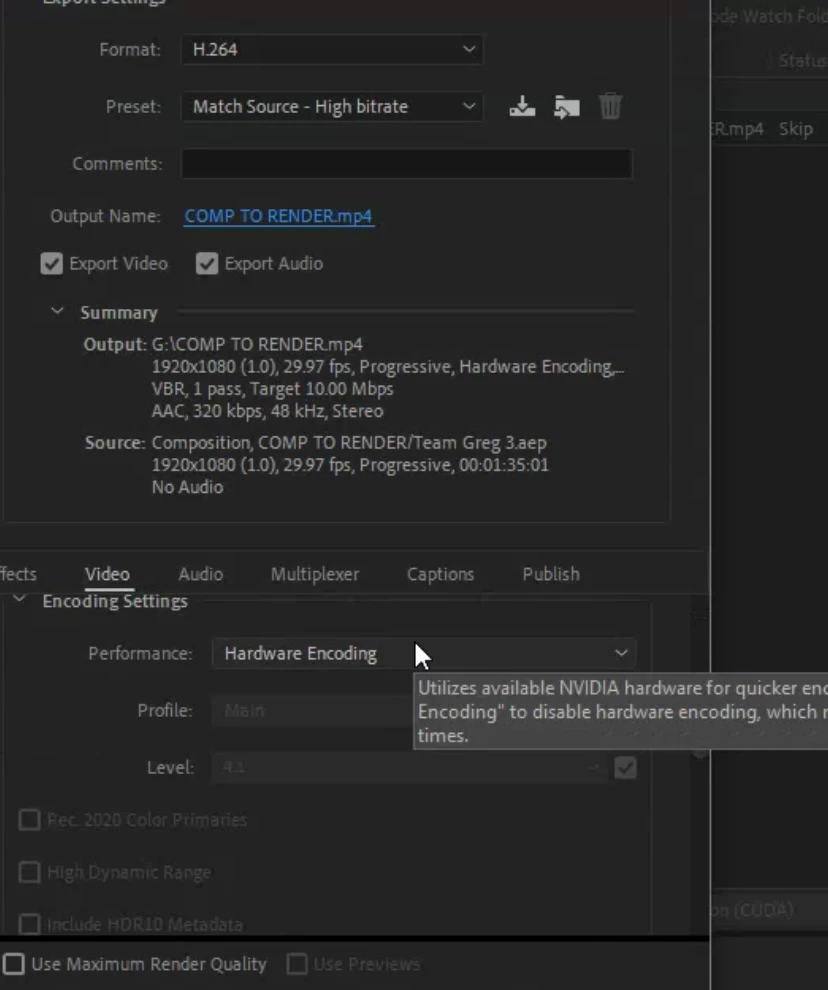Switch to the Publish tab
Viewport: 828px width, 990px height.
click(551, 574)
